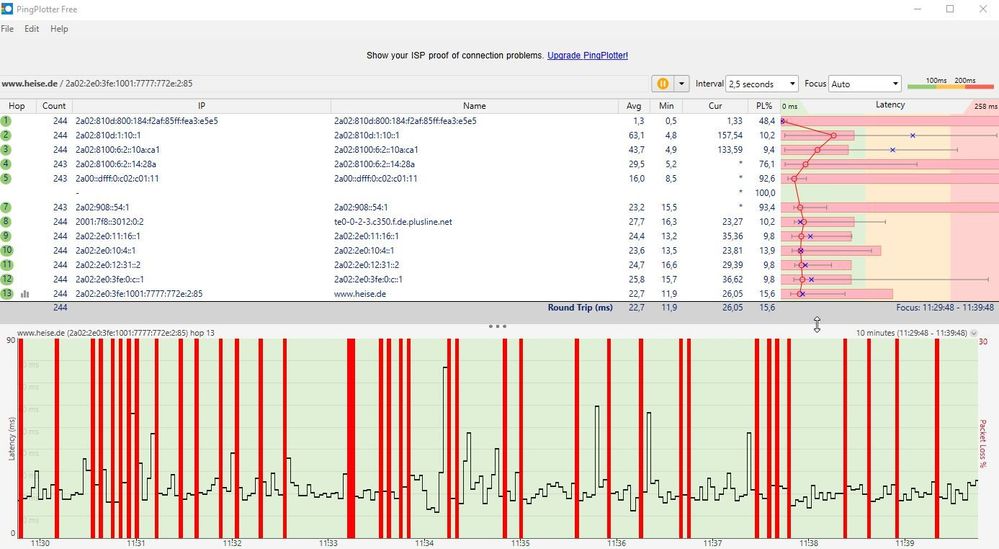Click the hop 12 green circle icon

coord(6,279)
